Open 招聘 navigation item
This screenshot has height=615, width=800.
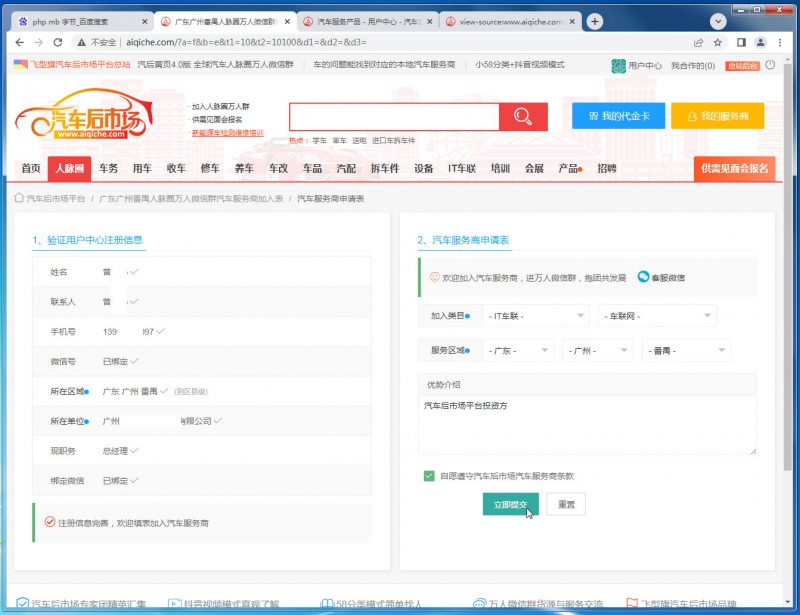point(607,168)
